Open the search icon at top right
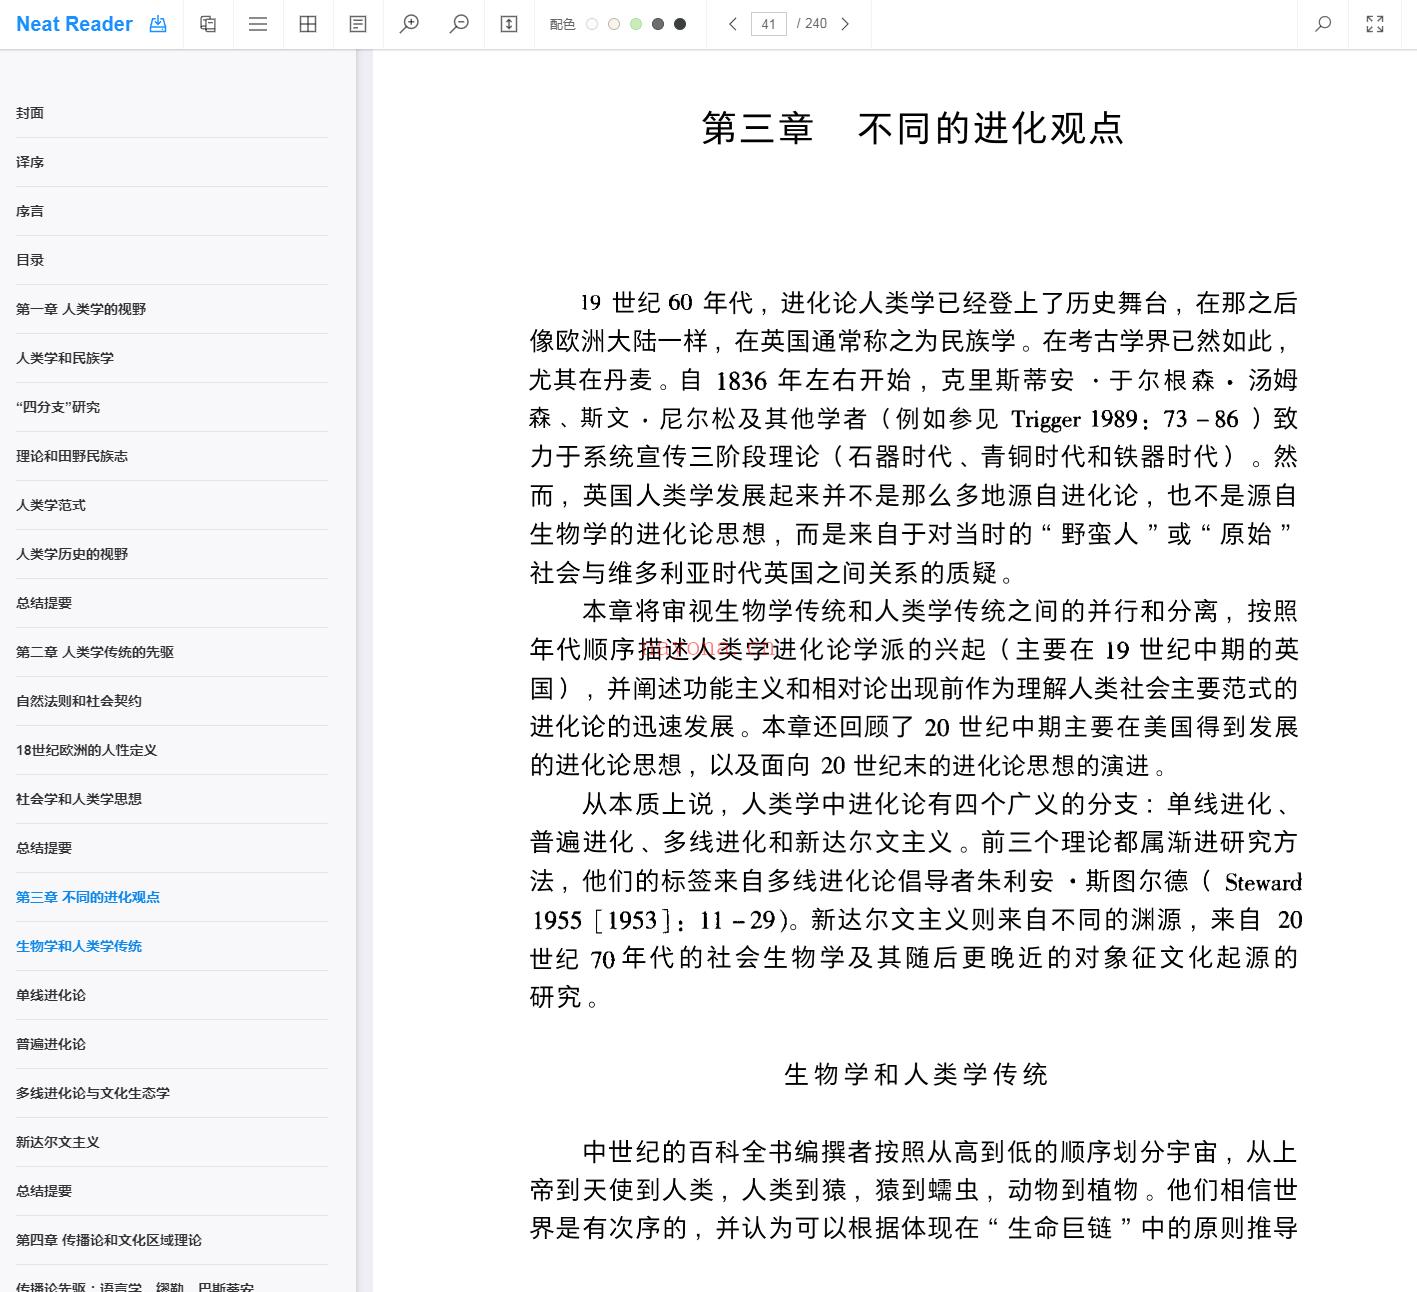This screenshot has height=1292, width=1417. point(1323,24)
